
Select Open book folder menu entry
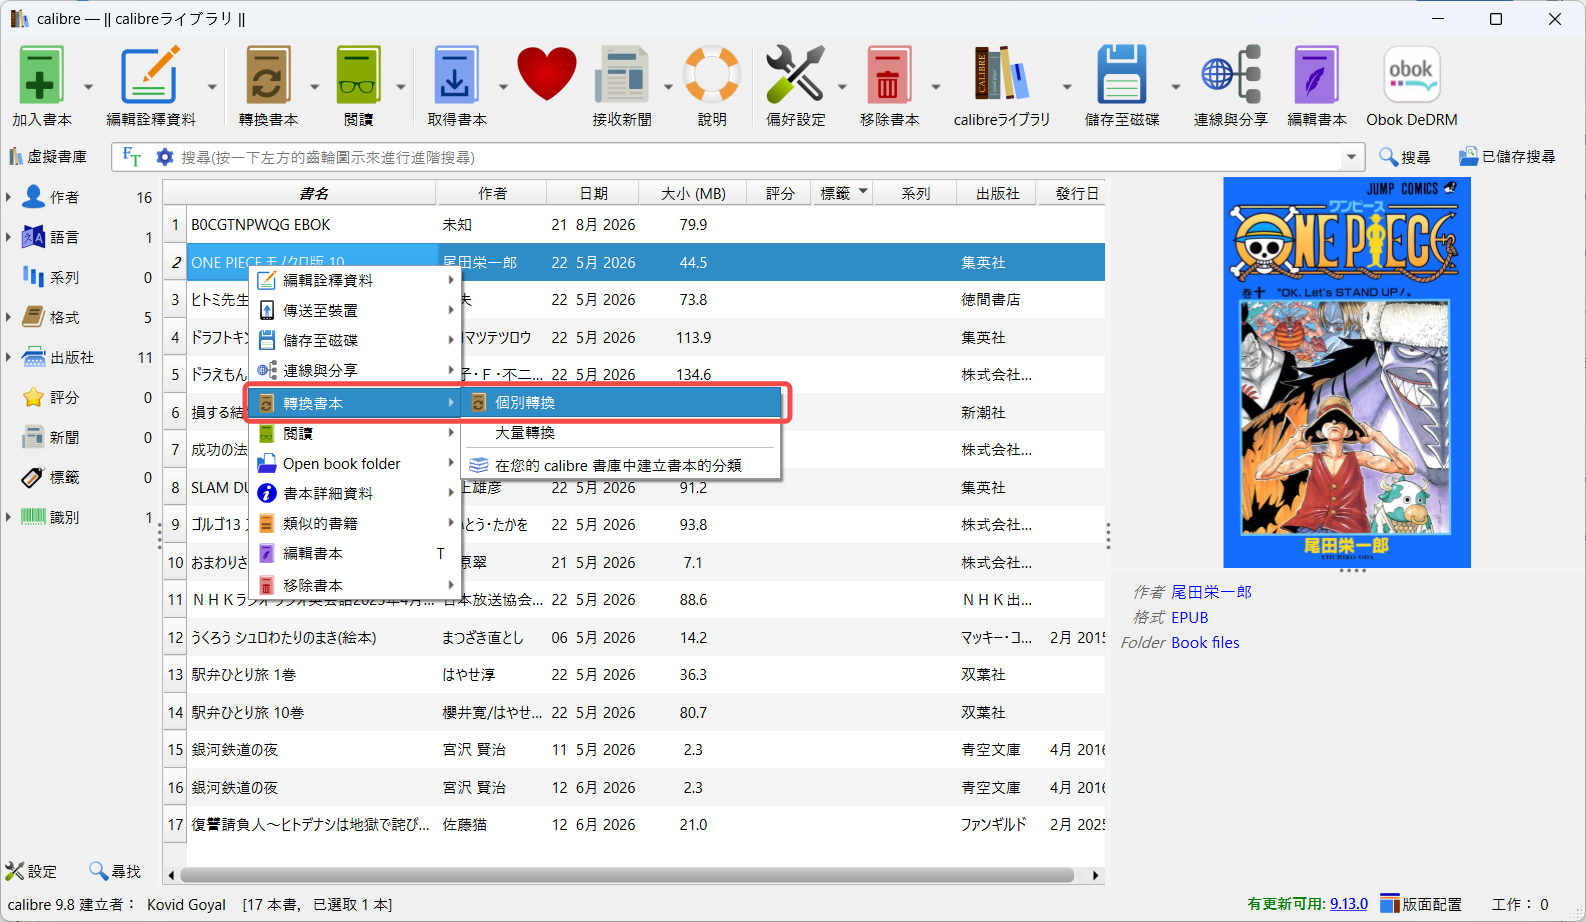click(355, 464)
